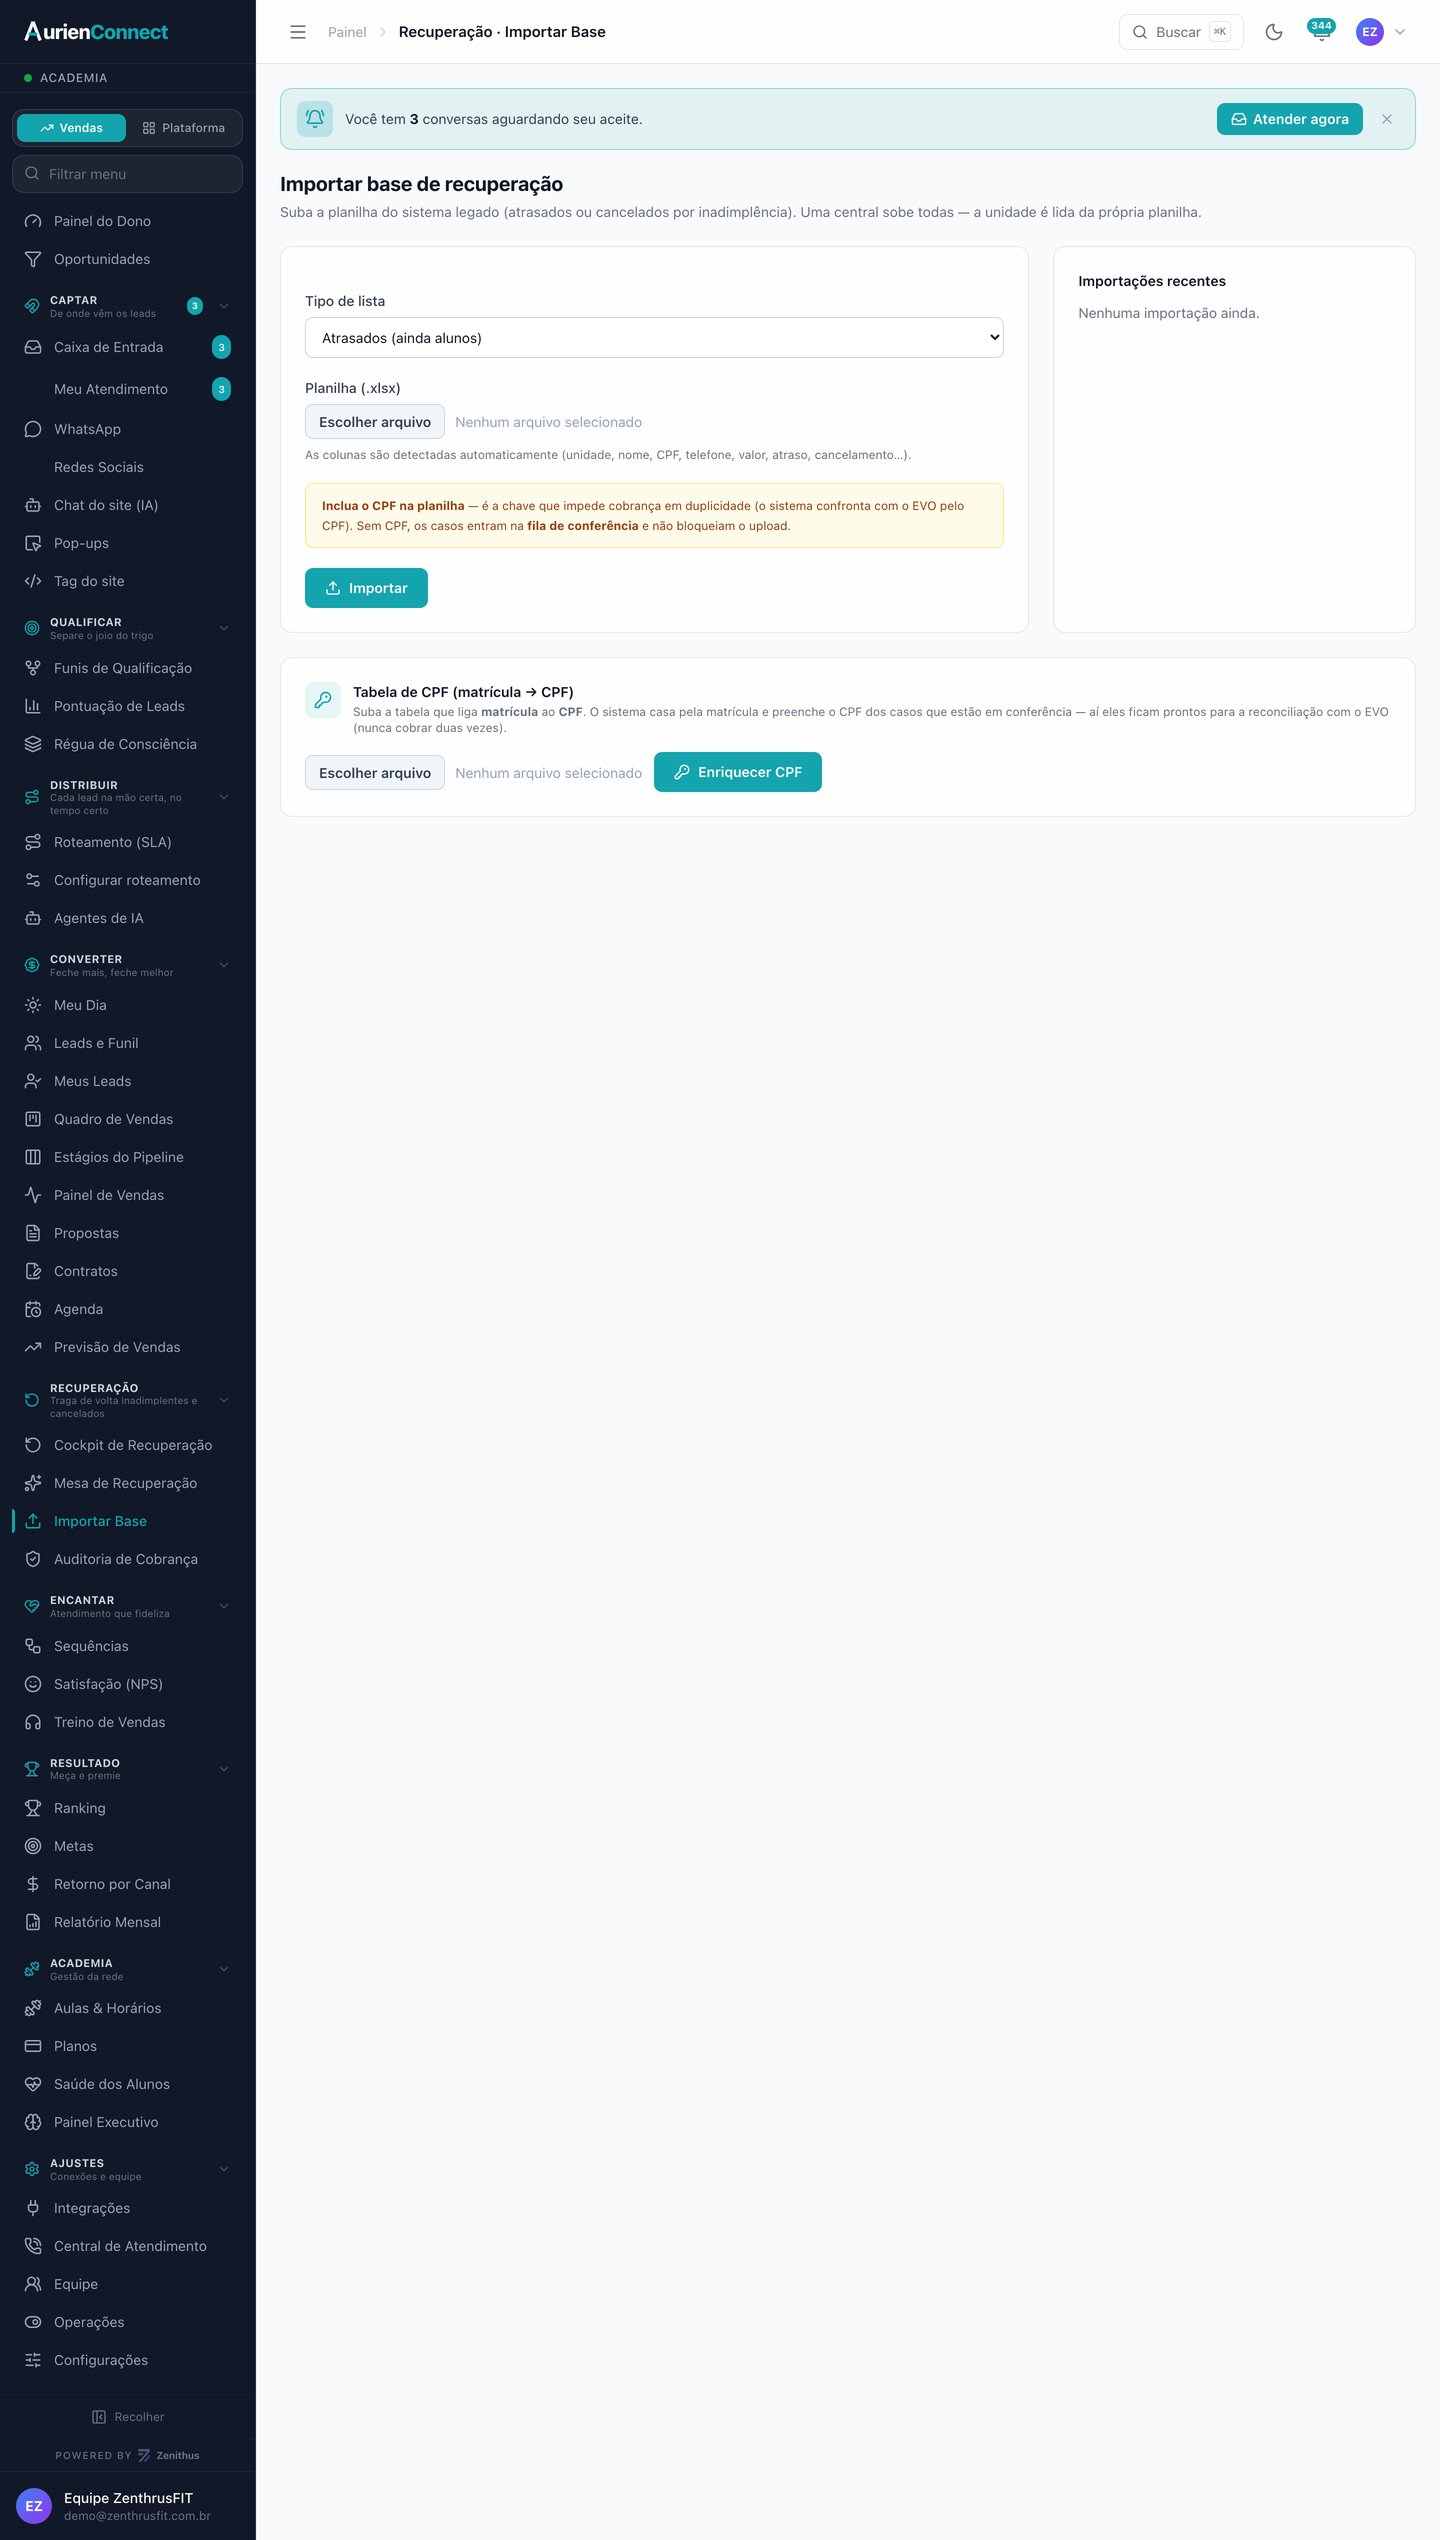Open Régua de Consciência layers icon

click(x=33, y=744)
